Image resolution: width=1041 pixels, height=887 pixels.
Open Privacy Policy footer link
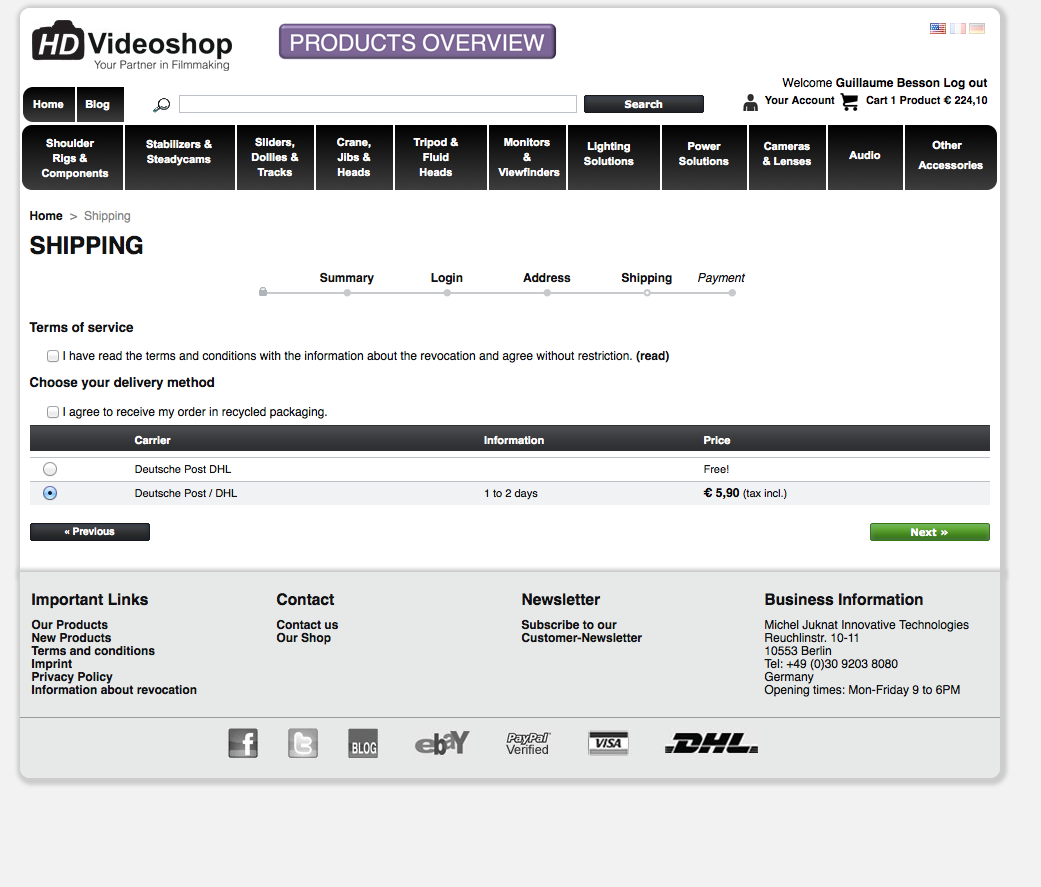tap(72, 677)
